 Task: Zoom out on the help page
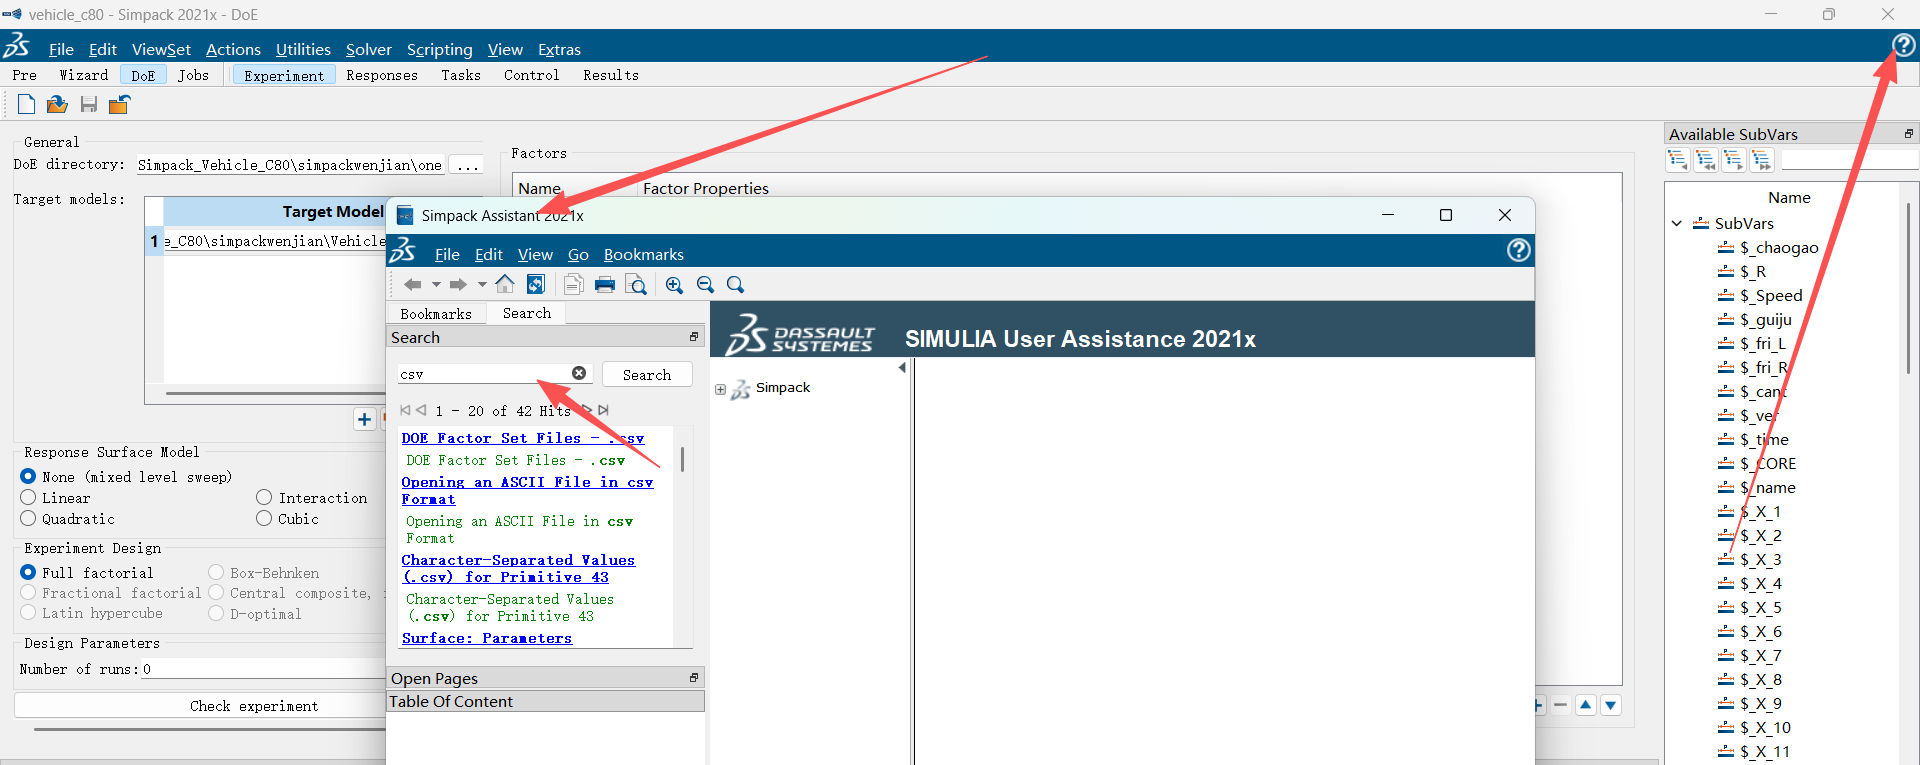[x=705, y=285]
